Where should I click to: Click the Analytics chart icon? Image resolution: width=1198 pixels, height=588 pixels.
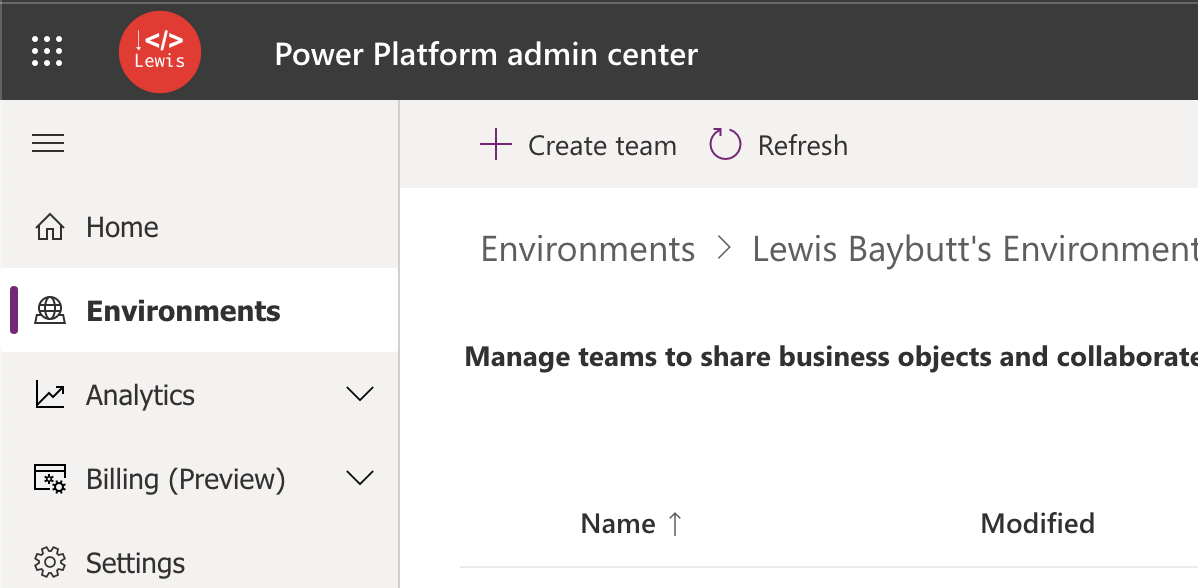click(50, 395)
